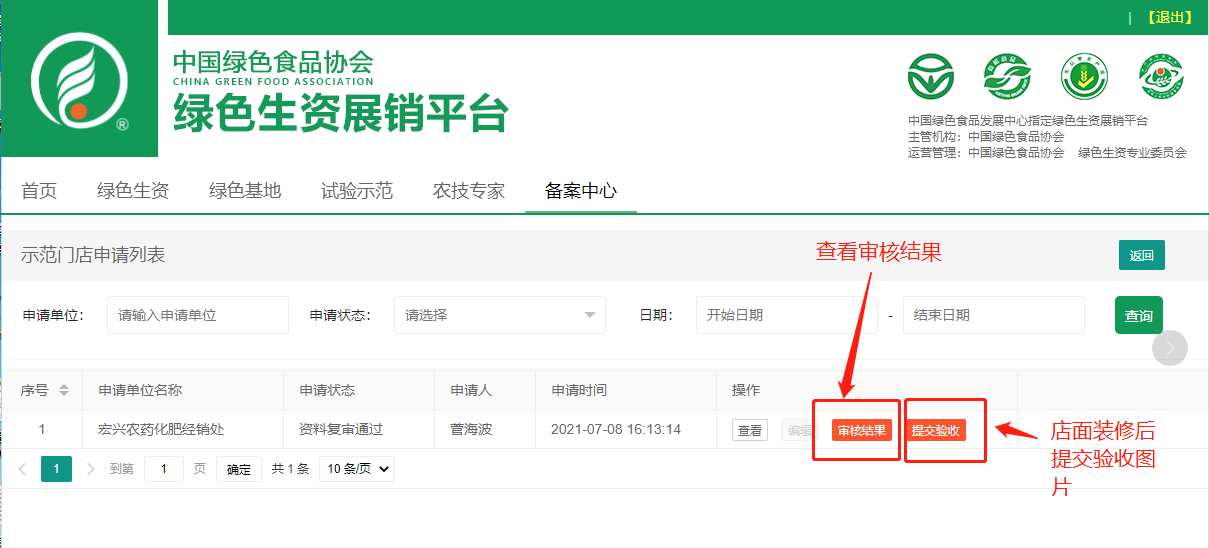1209x548 pixels.
Task: Click the 开始日期 date field
Action: click(786, 315)
